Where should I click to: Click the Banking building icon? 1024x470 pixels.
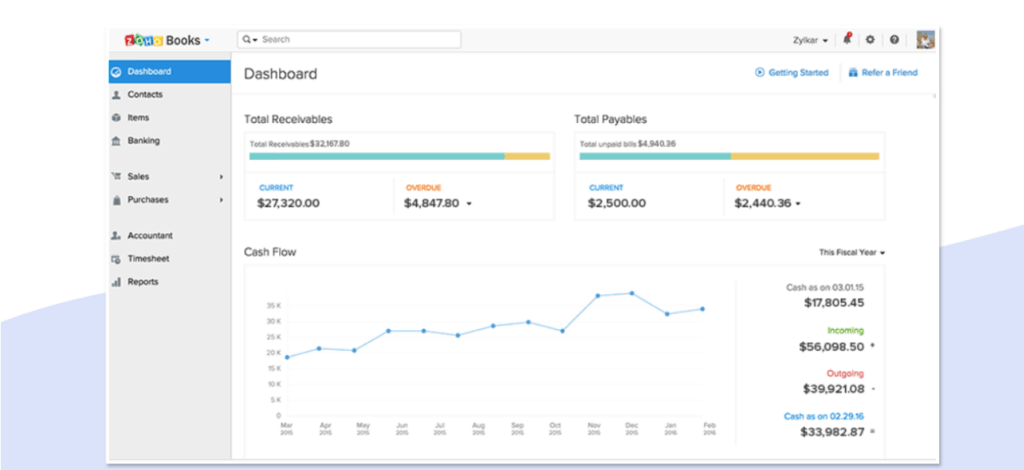pos(116,141)
